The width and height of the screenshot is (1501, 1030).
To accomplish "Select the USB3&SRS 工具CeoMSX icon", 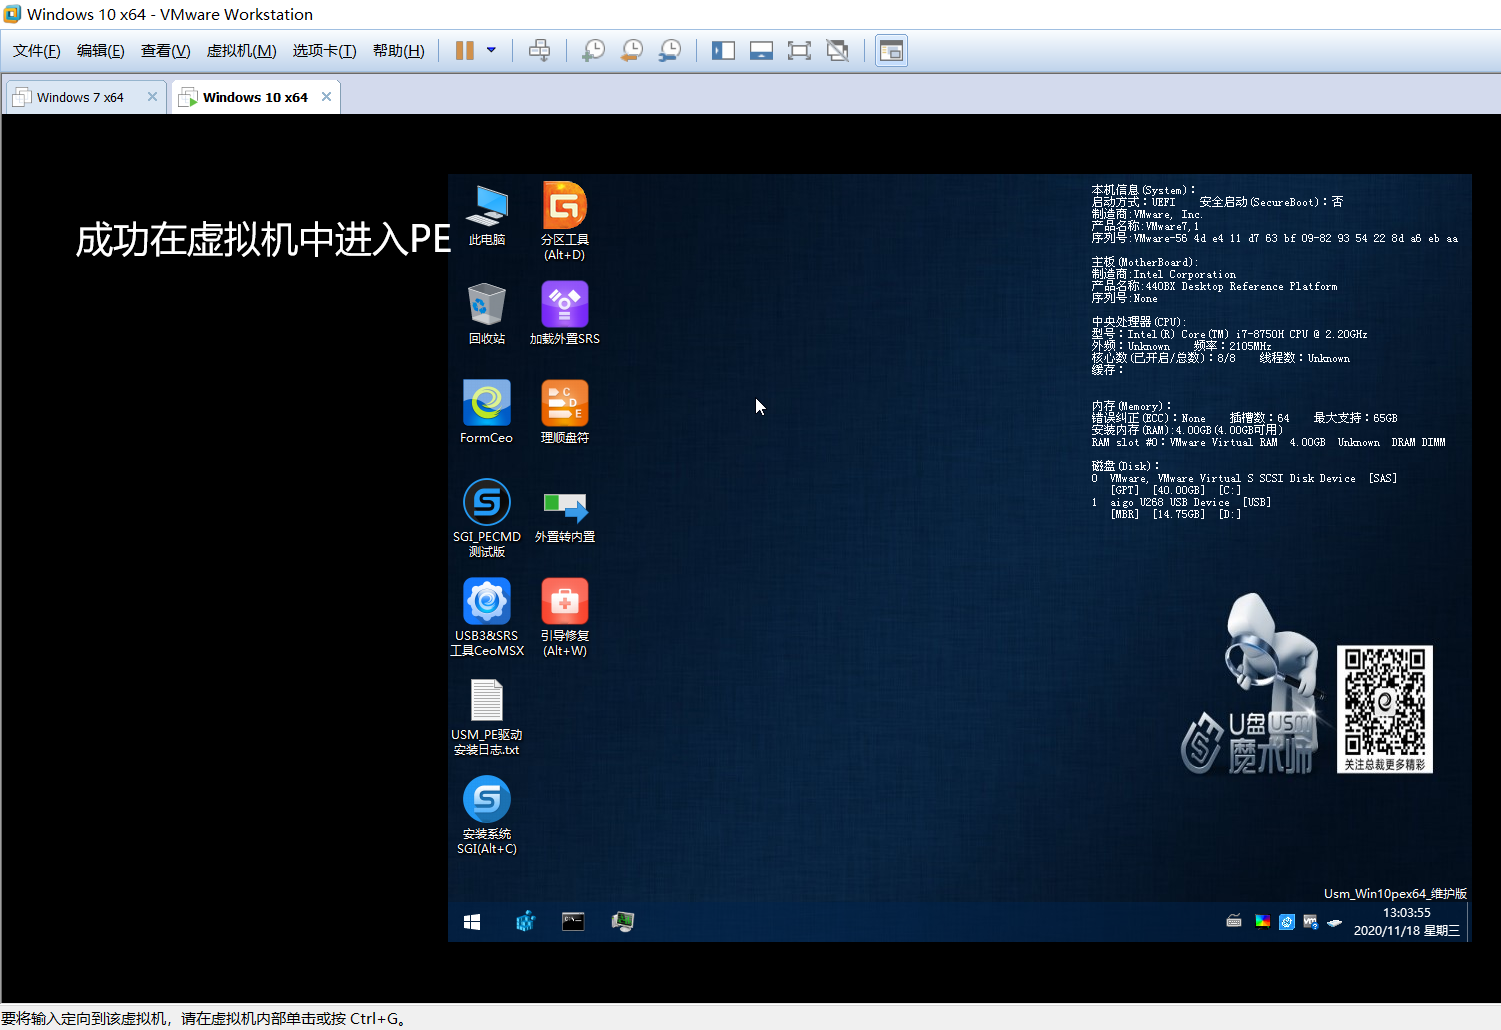I will (487, 617).
